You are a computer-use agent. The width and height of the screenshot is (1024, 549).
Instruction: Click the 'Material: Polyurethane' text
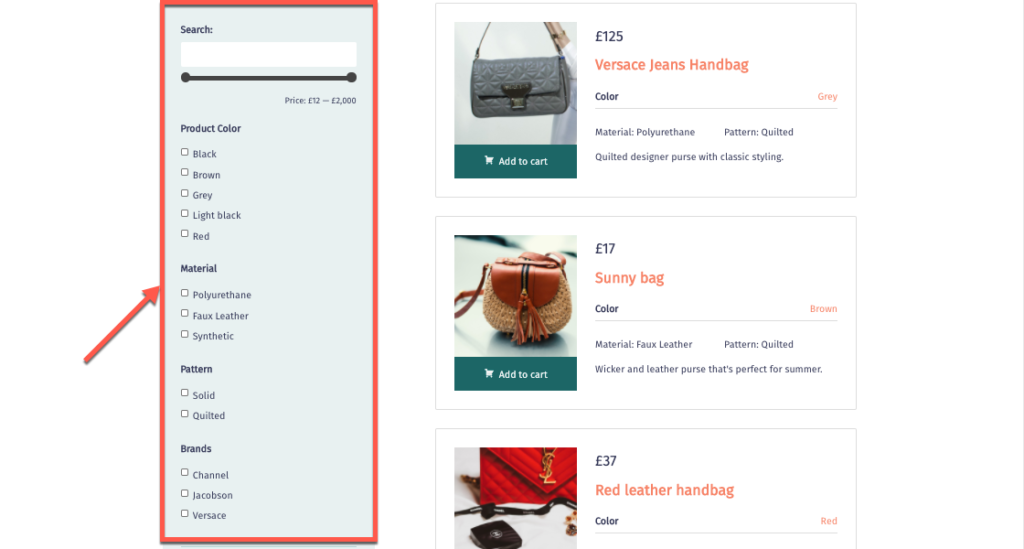645,132
